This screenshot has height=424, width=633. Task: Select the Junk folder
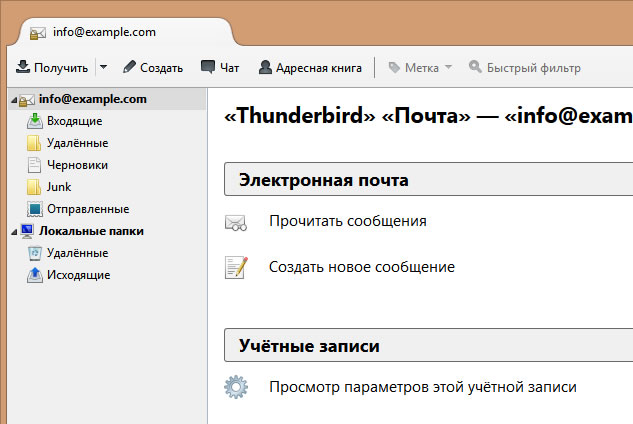pyautogui.click(x=59, y=187)
